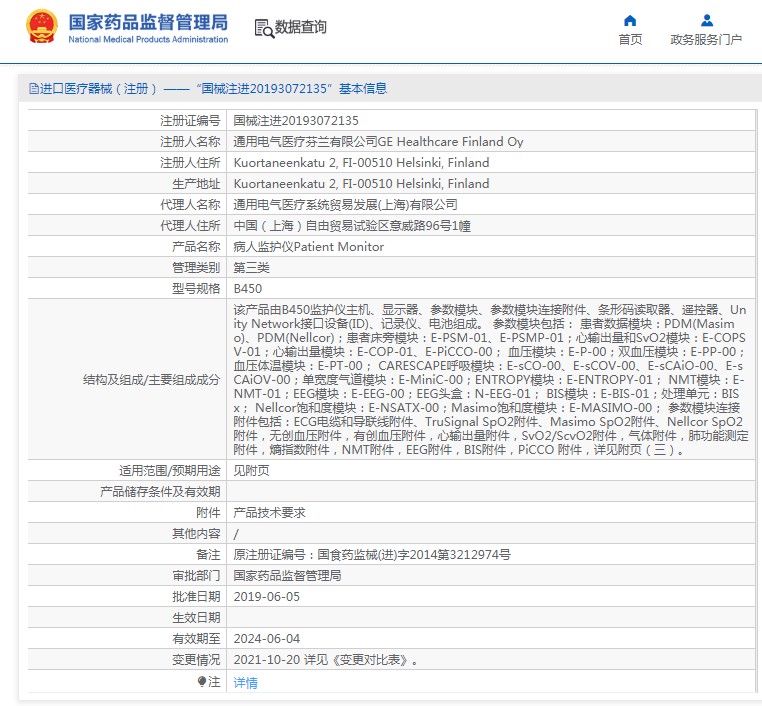The height and width of the screenshot is (706, 762).
Task: Click the 批准日期 row label
Action: click(x=196, y=597)
